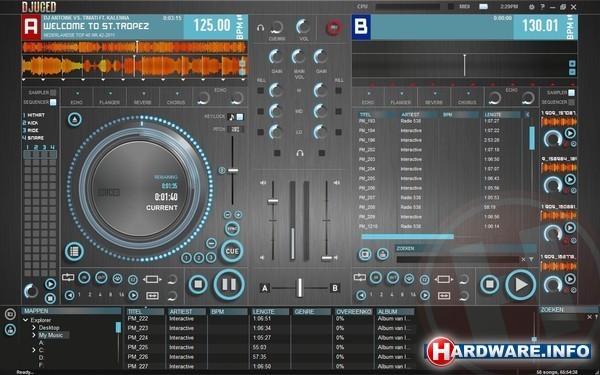This screenshot has height=375, width=600.
Task: Stop deck B playback
Action: (x=489, y=285)
